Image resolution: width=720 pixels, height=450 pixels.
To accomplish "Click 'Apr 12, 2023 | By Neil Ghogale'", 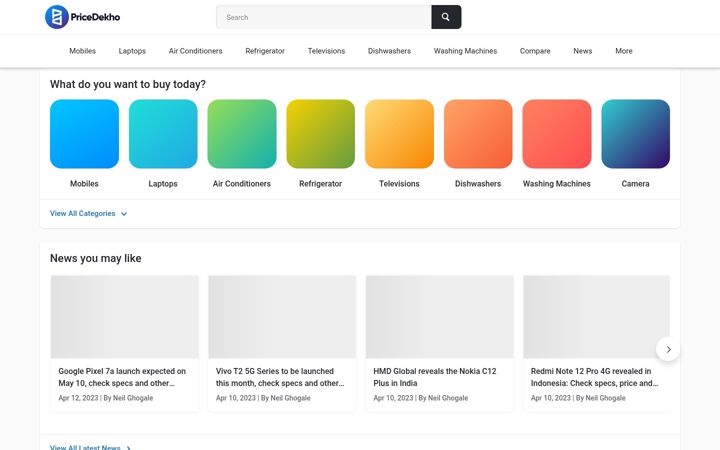I will pos(106,398).
